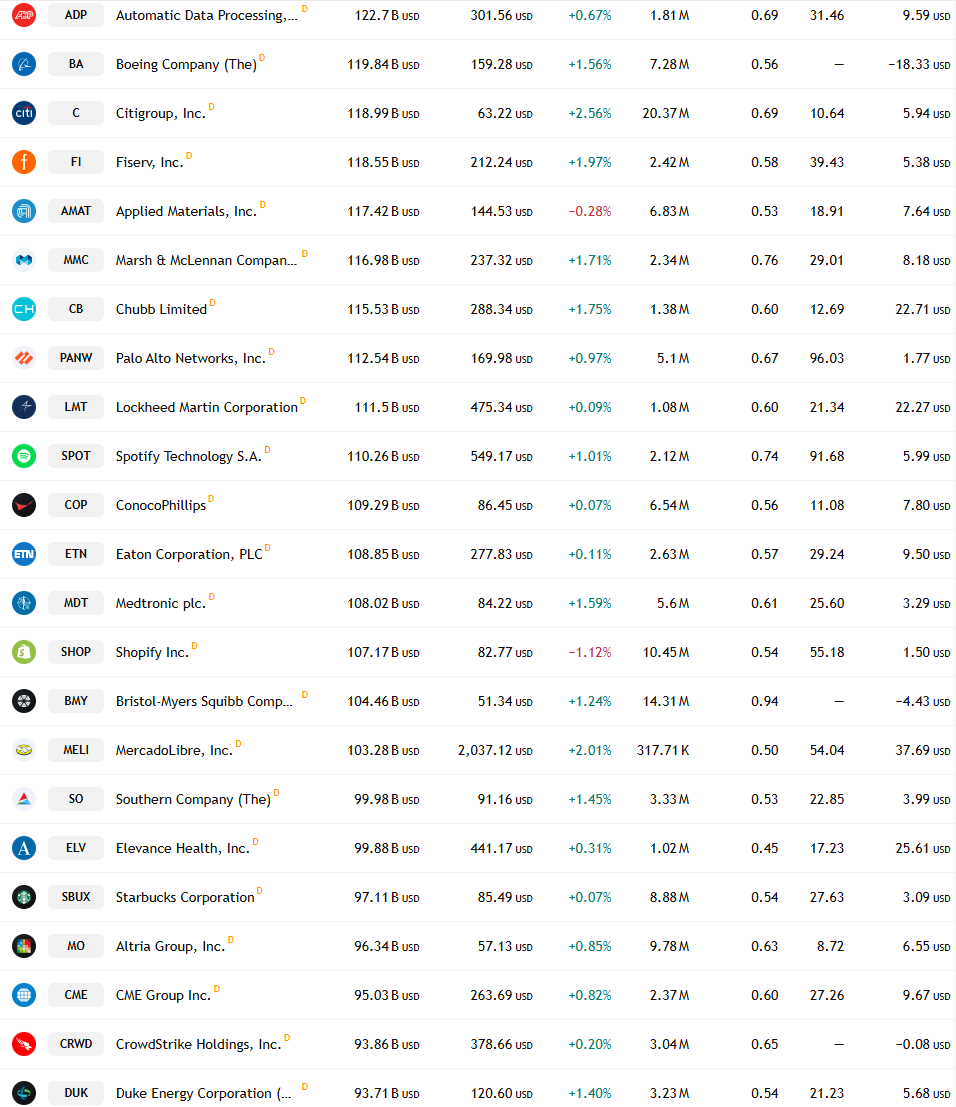Viewport: 956px width, 1107px height.
Task: Click the Eaton ETN logo icon
Action: 24,554
